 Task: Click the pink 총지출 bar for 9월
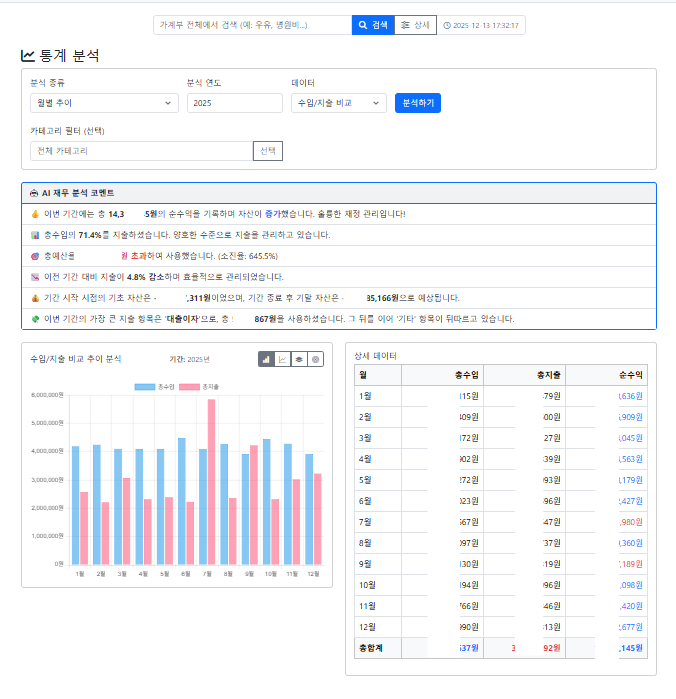(254, 505)
